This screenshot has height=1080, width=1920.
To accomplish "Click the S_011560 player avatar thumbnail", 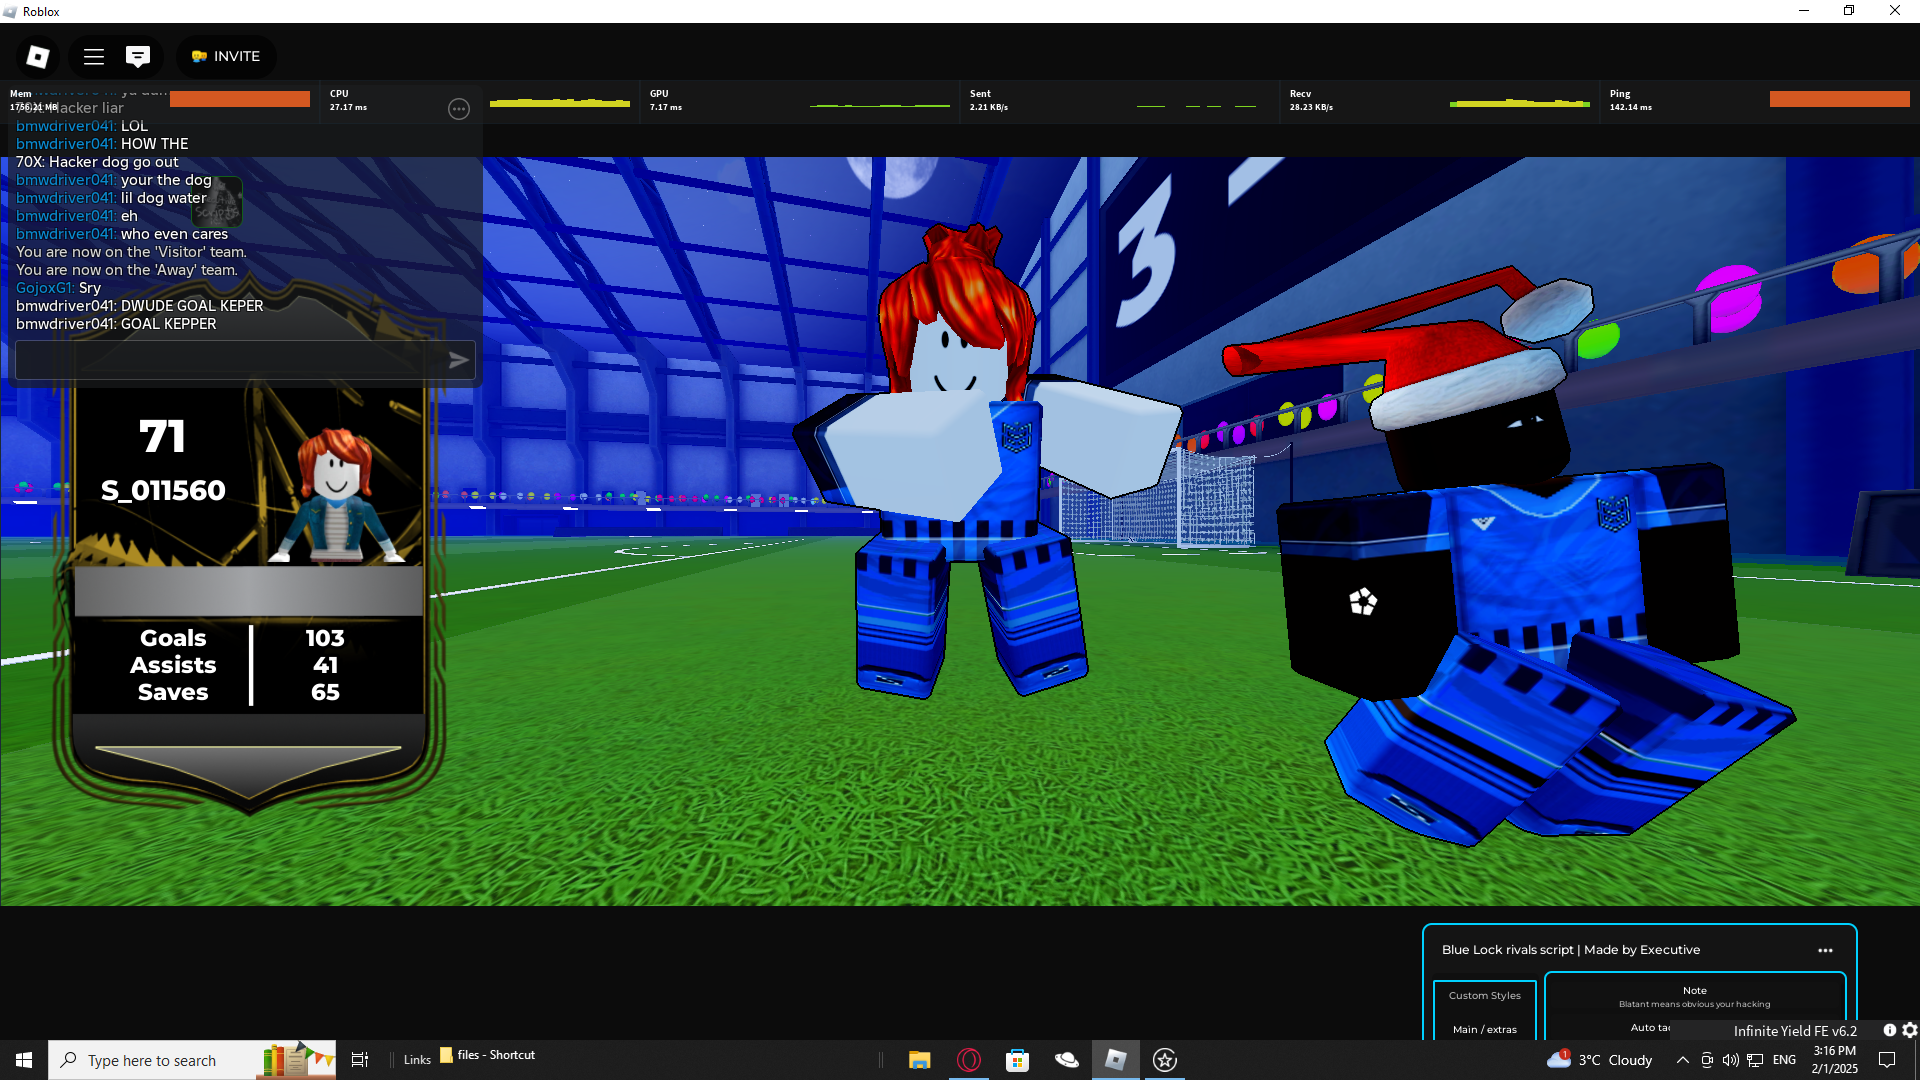I will (x=337, y=495).
